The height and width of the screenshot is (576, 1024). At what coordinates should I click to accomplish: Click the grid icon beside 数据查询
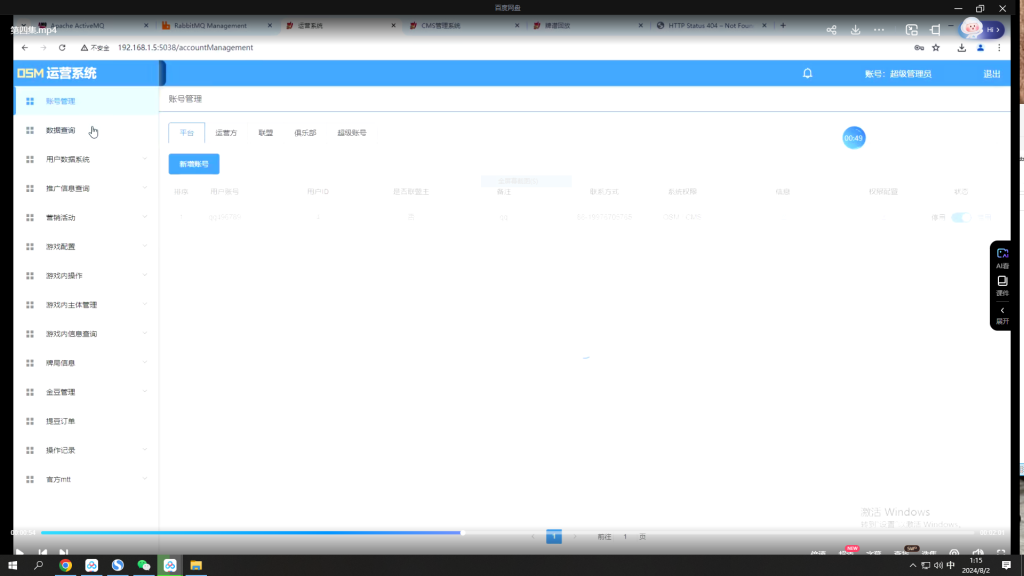30,130
